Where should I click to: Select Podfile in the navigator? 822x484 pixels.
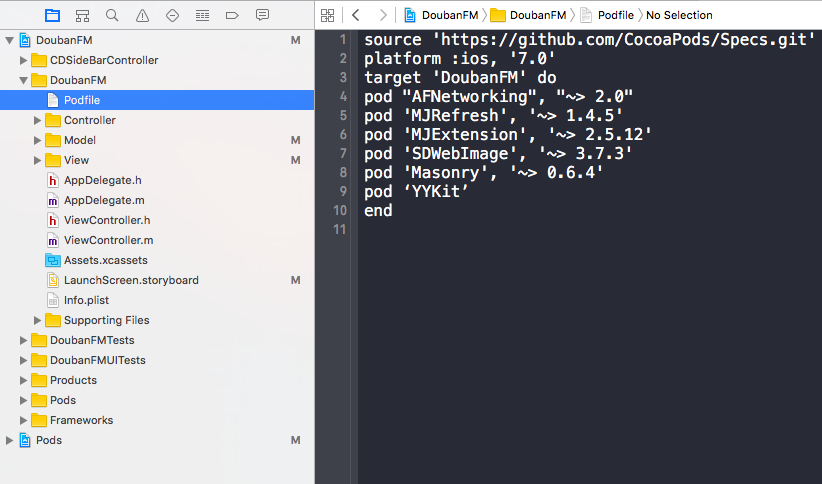tap(157, 100)
